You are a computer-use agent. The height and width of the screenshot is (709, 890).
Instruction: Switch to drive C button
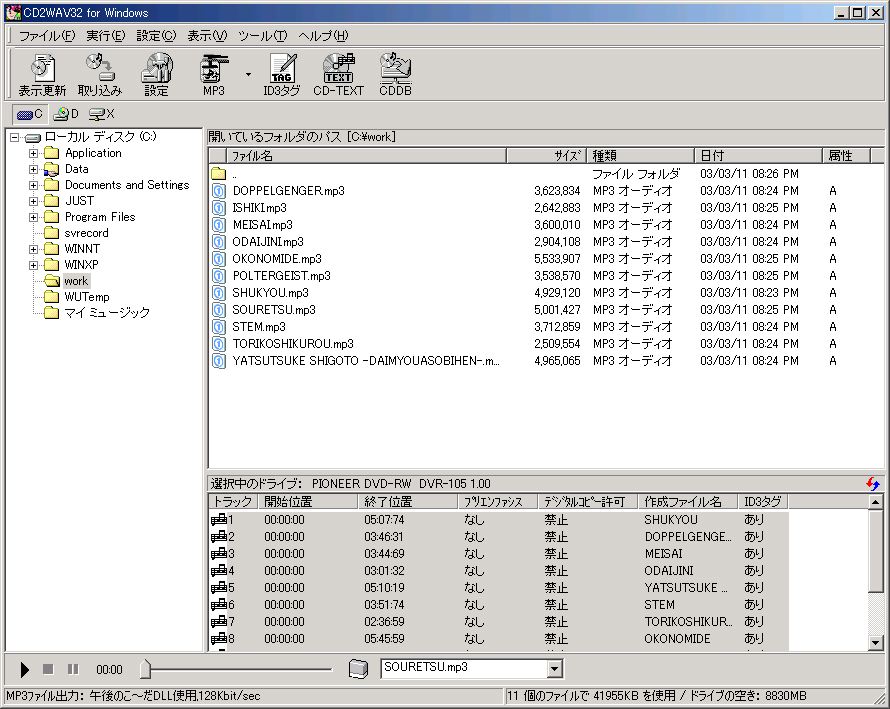point(29,114)
